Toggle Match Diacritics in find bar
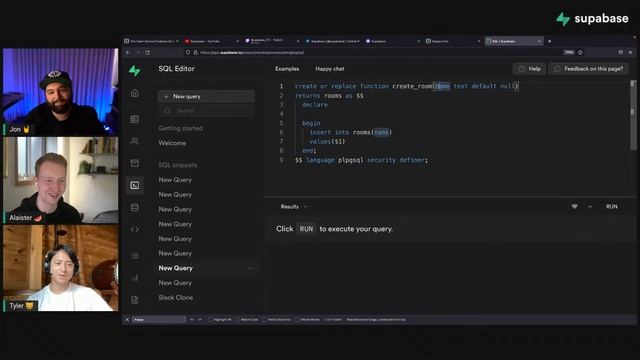Viewport: 640px width, 360px height. coord(276,320)
